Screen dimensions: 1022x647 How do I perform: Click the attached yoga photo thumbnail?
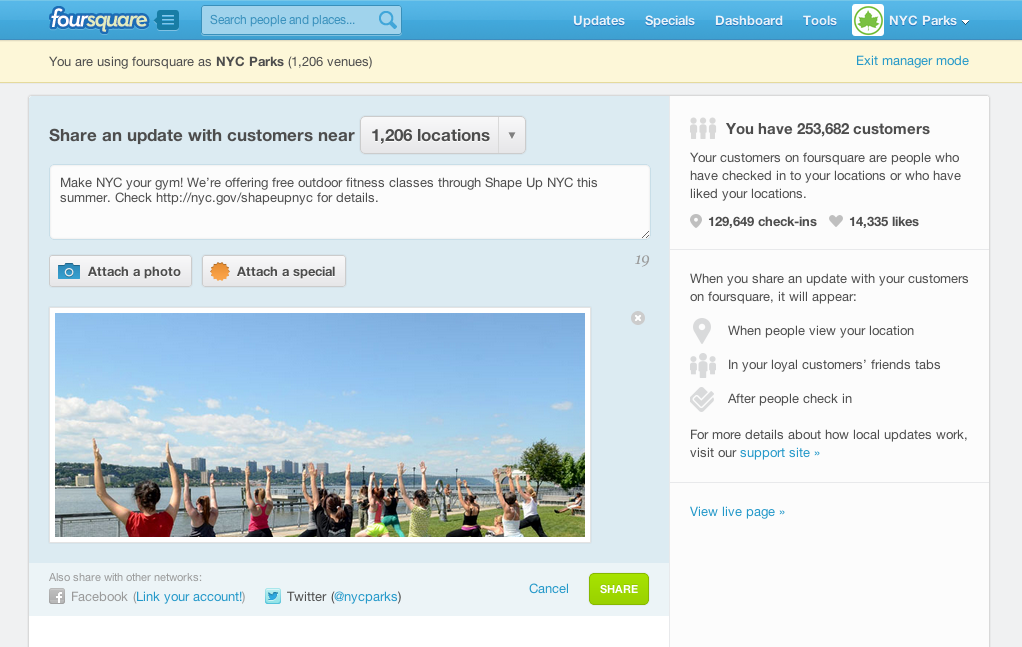click(319, 425)
